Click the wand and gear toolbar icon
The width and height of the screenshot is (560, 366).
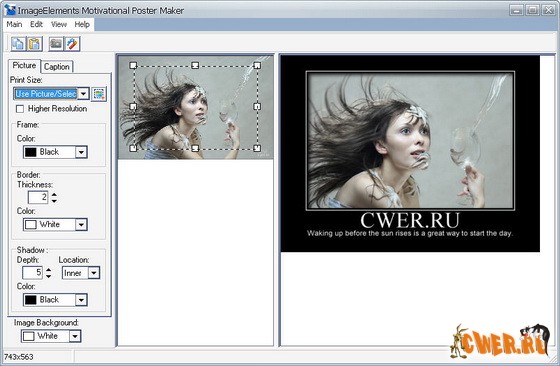pos(72,44)
